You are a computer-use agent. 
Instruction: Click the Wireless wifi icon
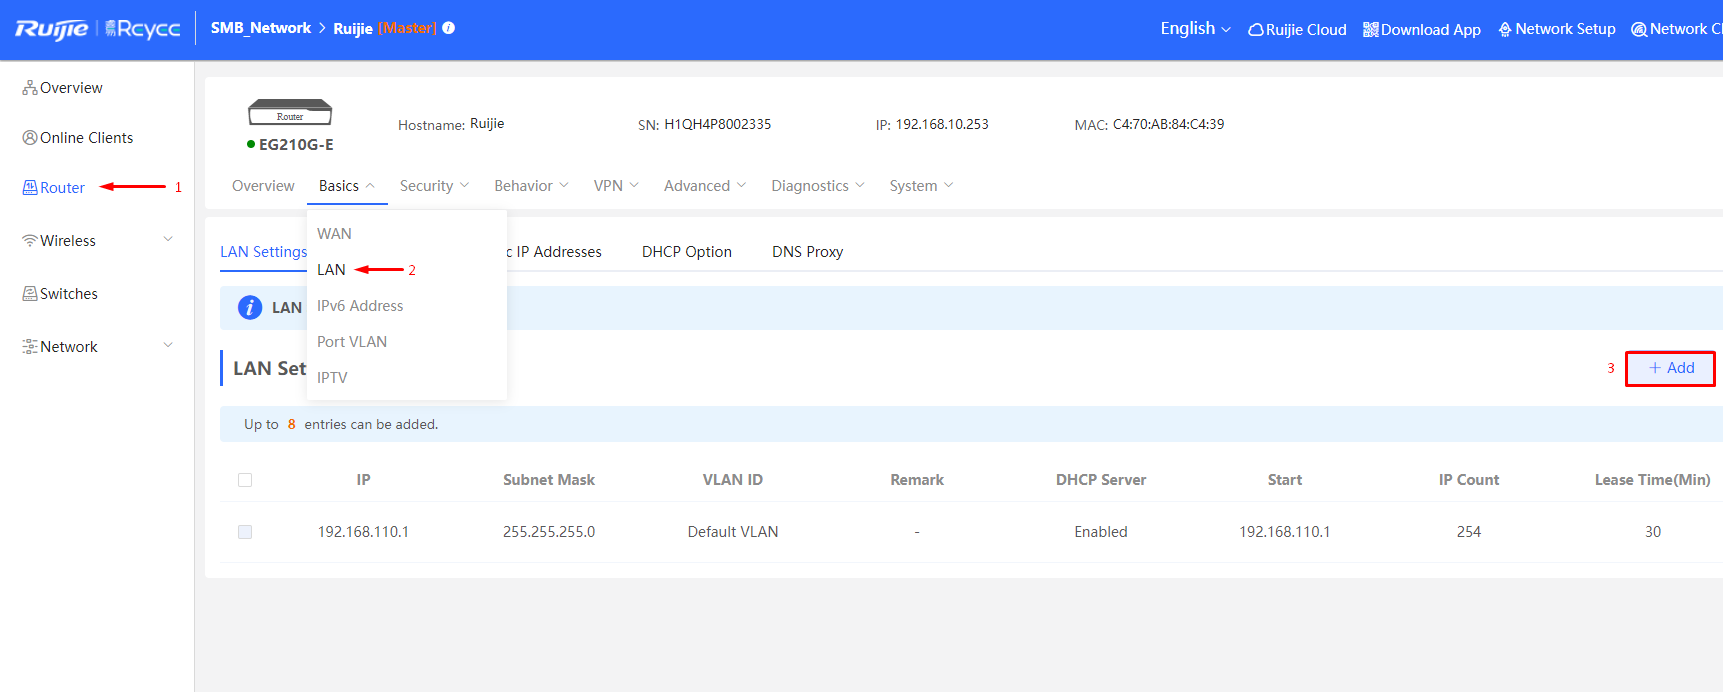[x=30, y=241]
